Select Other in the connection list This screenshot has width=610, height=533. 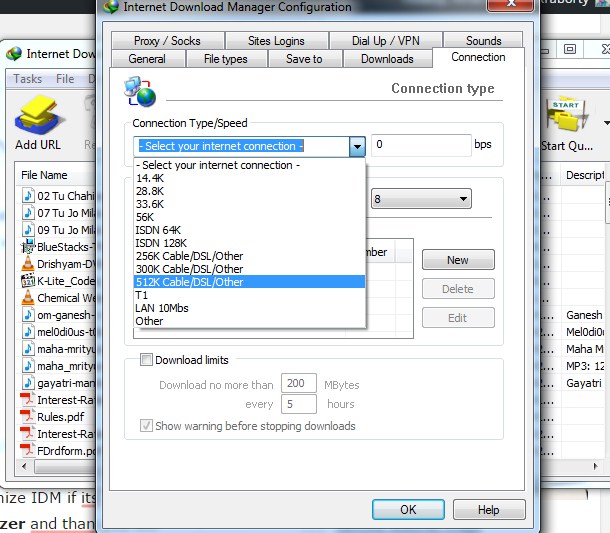249,321
